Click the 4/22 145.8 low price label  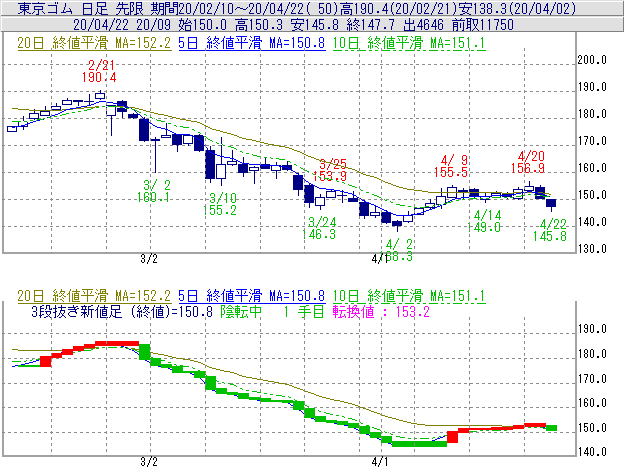(x=550, y=230)
